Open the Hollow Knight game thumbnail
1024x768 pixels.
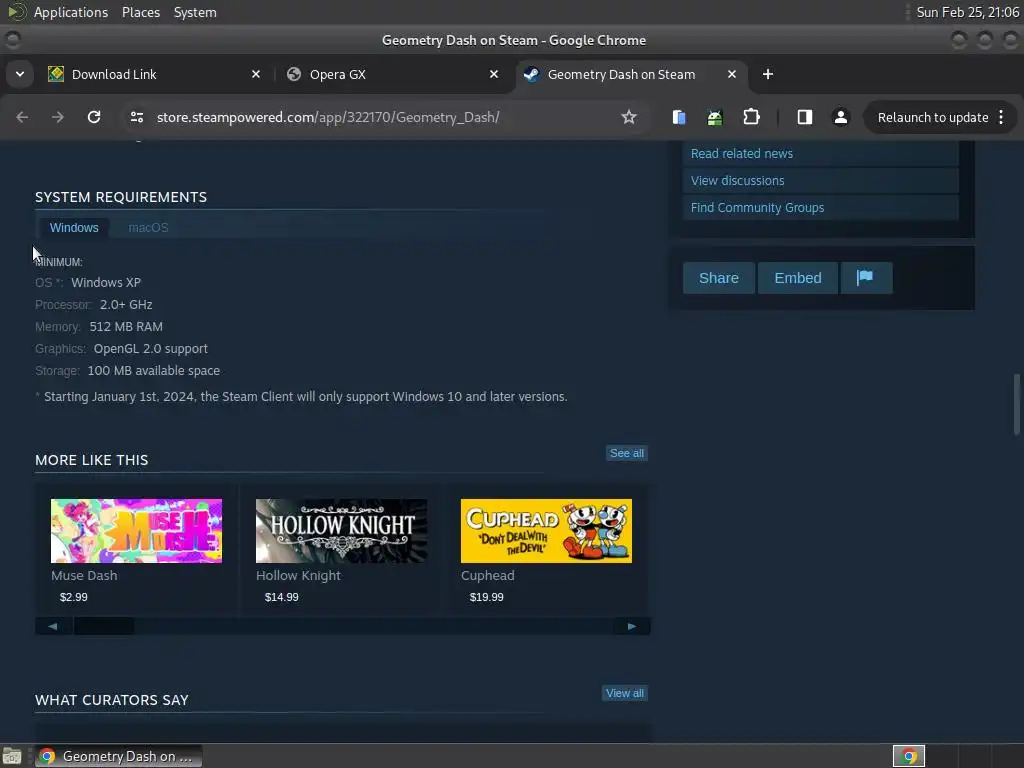click(x=342, y=531)
